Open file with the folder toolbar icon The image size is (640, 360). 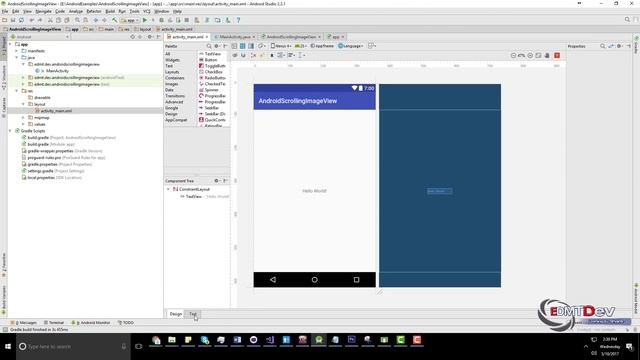click(x=4, y=20)
